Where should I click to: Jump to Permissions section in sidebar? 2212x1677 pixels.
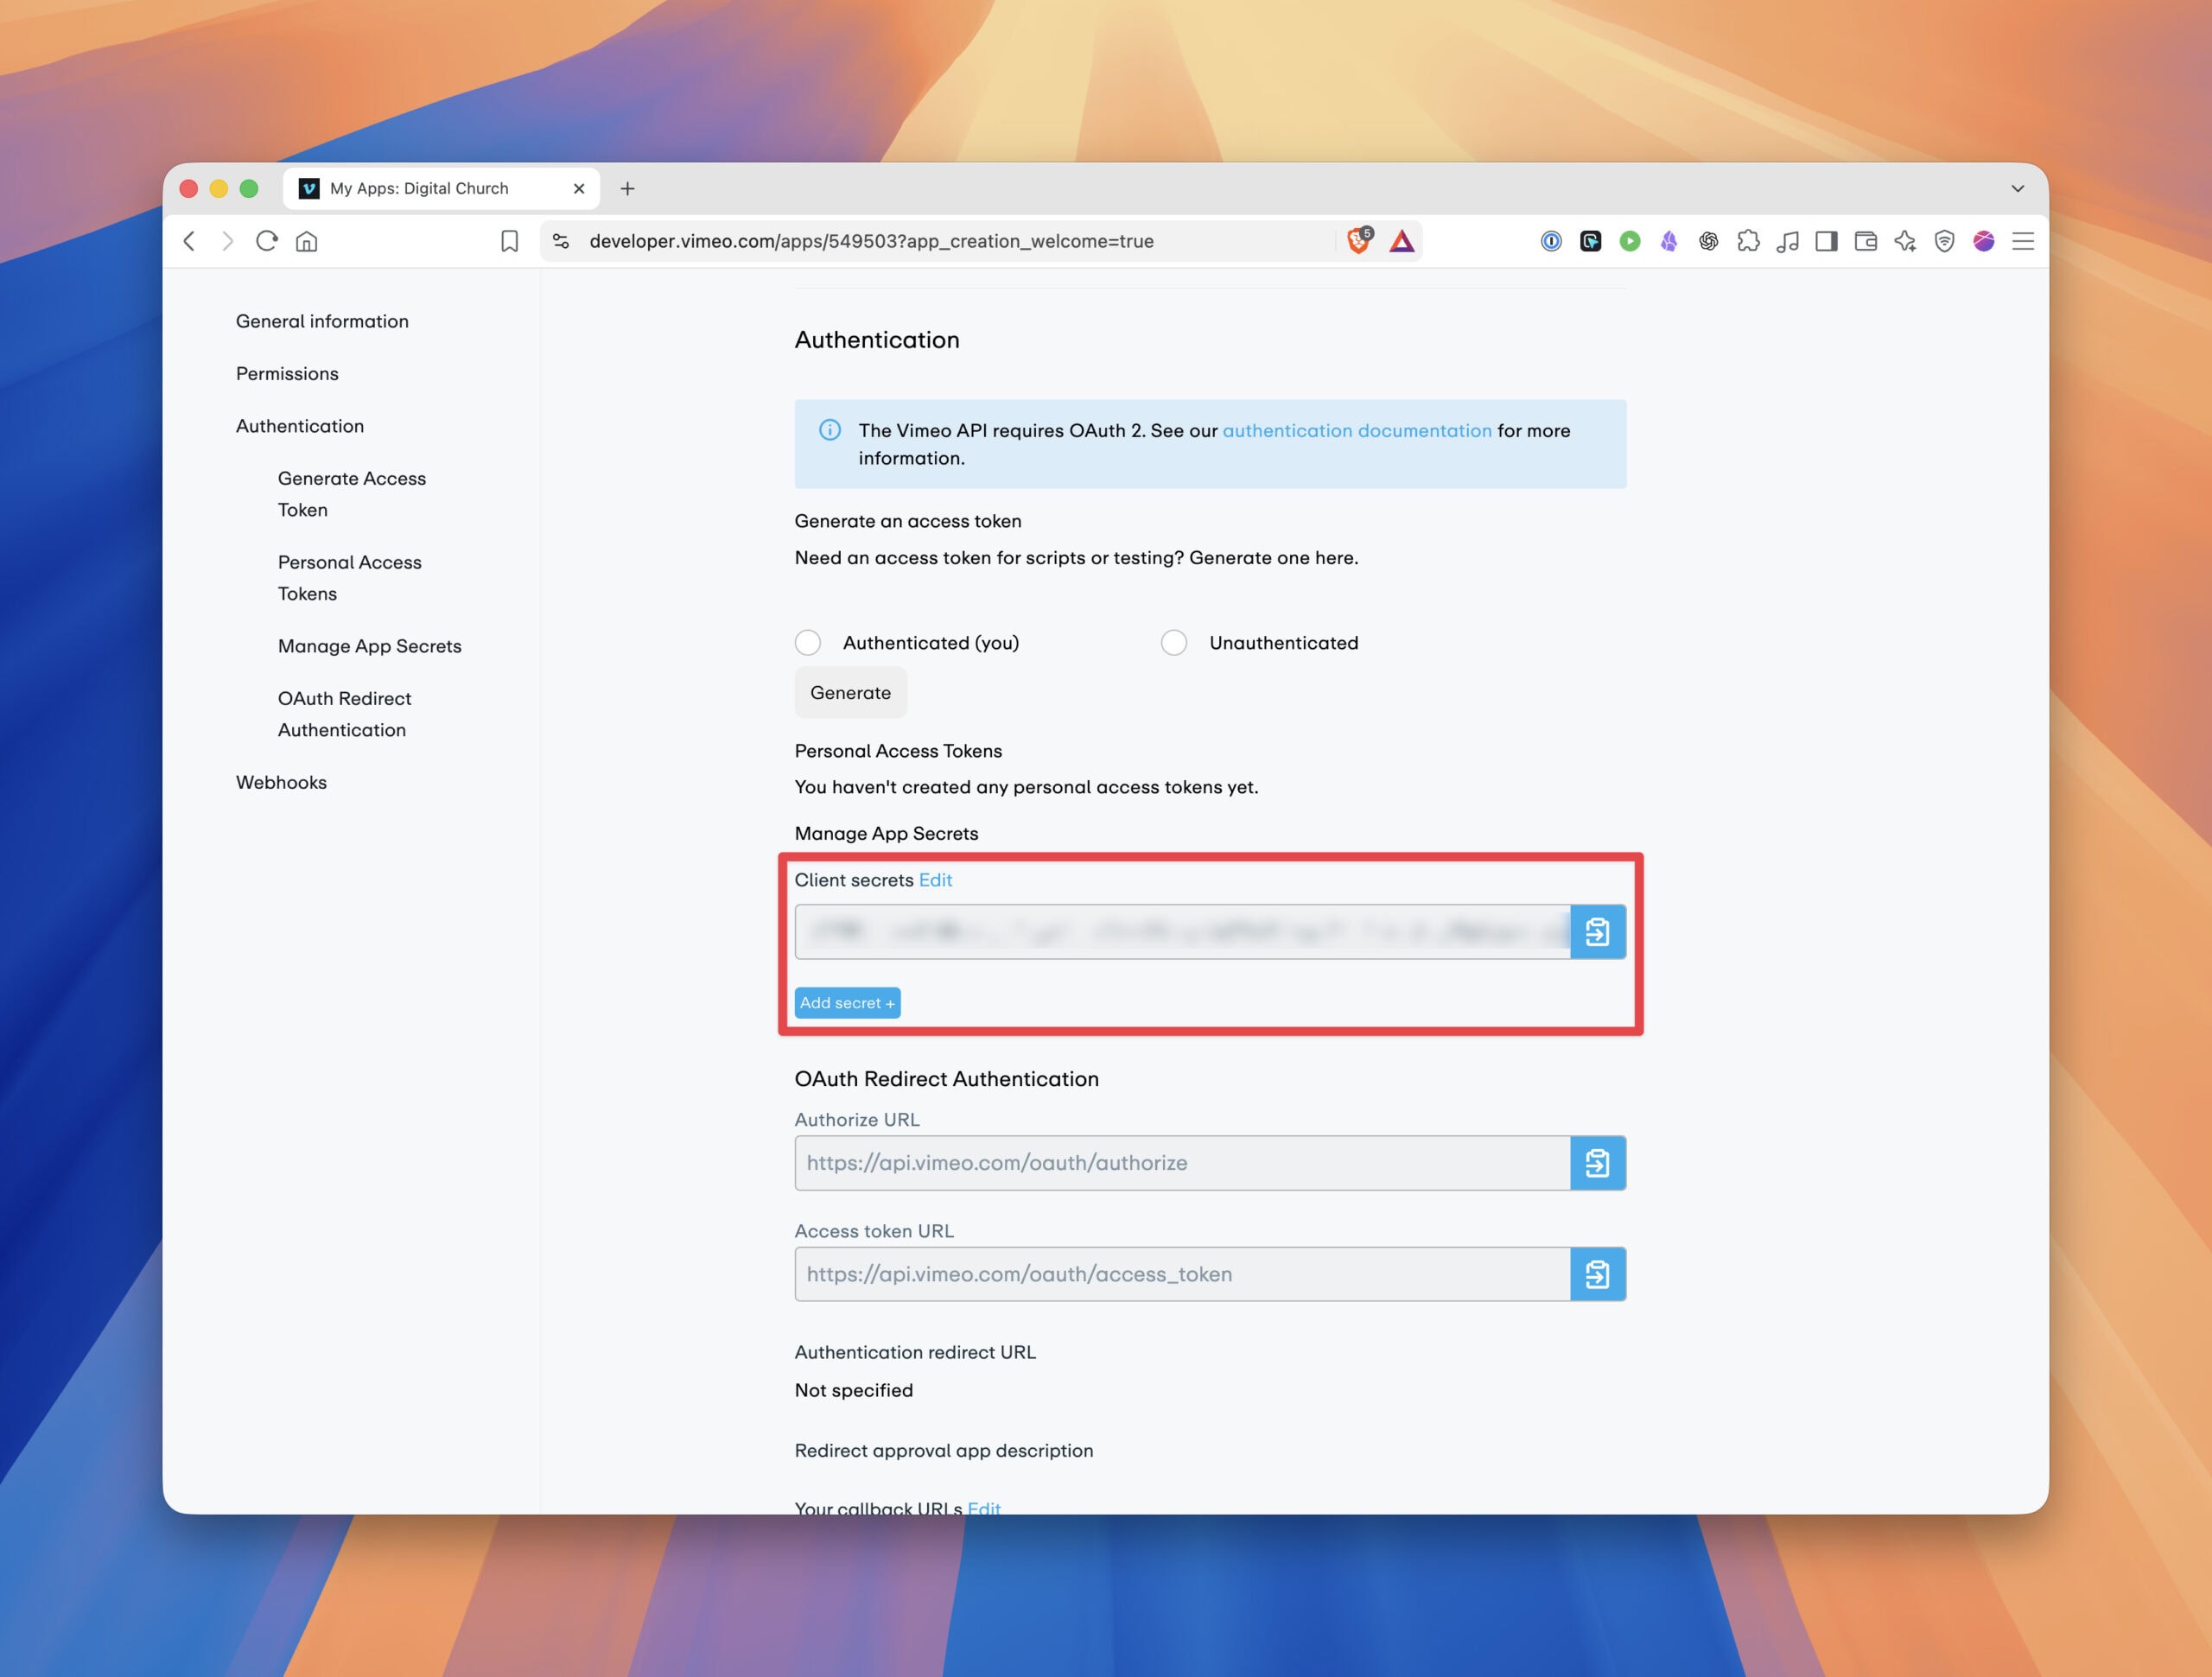pos(287,374)
